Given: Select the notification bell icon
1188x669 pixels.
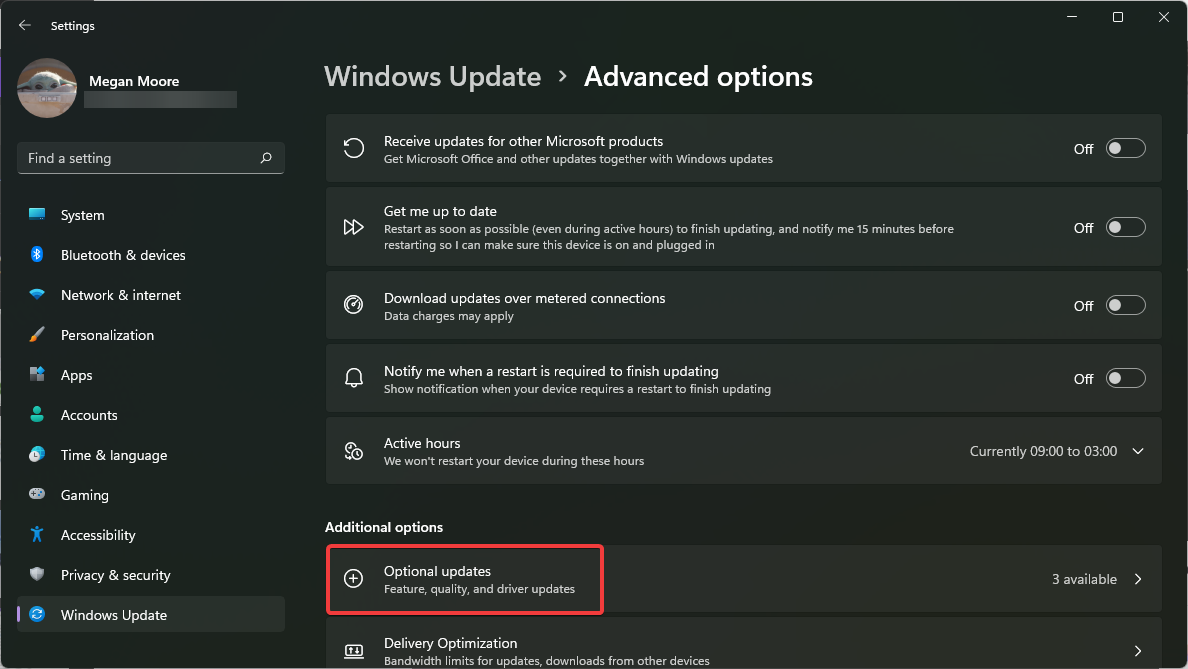Looking at the screenshot, I should point(353,378).
